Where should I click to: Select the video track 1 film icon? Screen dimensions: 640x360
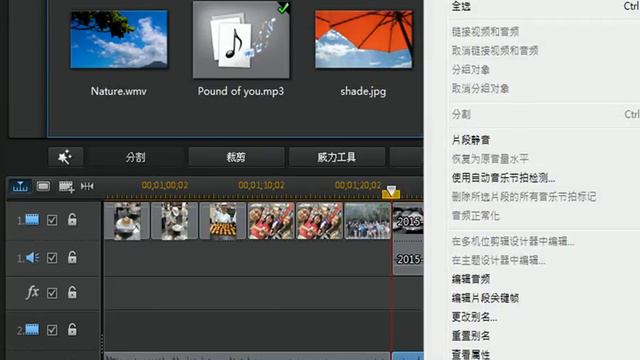(x=32, y=220)
